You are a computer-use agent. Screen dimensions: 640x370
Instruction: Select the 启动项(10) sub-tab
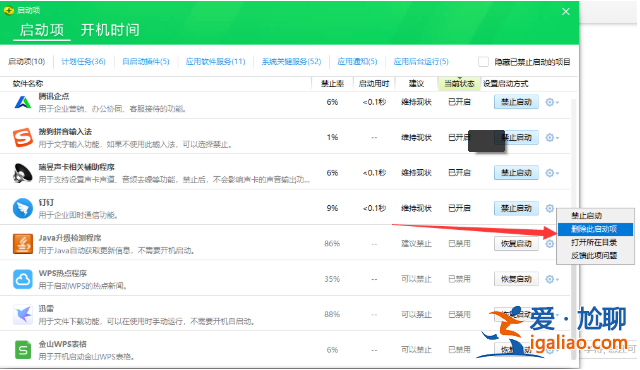[27, 62]
